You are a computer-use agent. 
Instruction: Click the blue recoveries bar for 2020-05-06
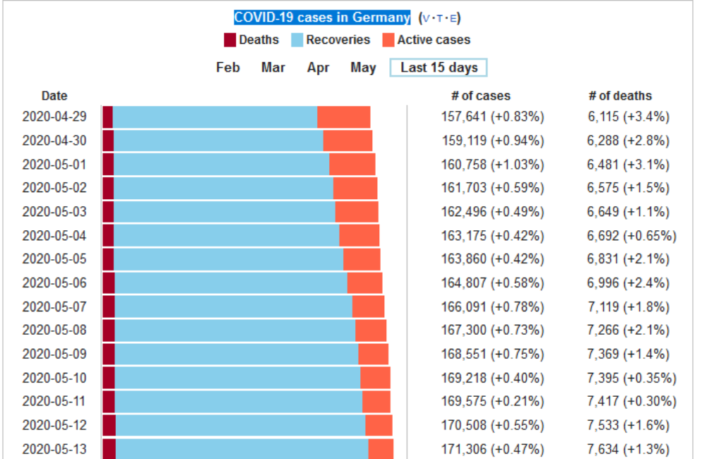[x=231, y=283]
